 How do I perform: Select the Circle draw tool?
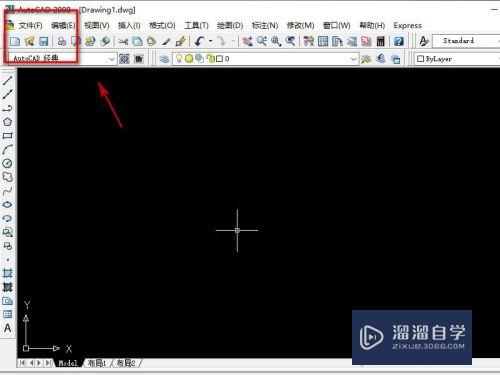(8, 163)
